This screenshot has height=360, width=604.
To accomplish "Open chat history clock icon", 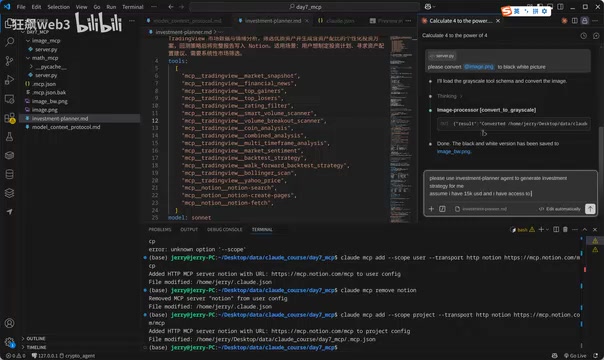I will click(x=584, y=35).
